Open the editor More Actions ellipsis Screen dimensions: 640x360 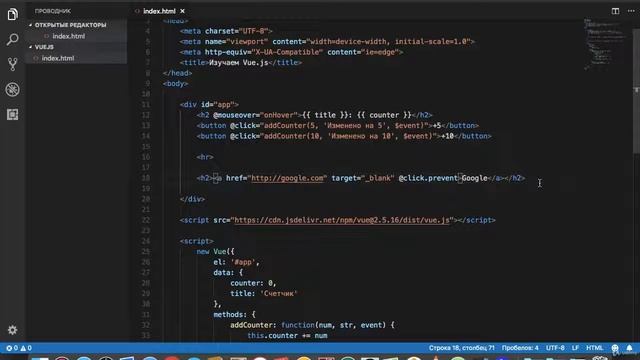click(x=631, y=11)
